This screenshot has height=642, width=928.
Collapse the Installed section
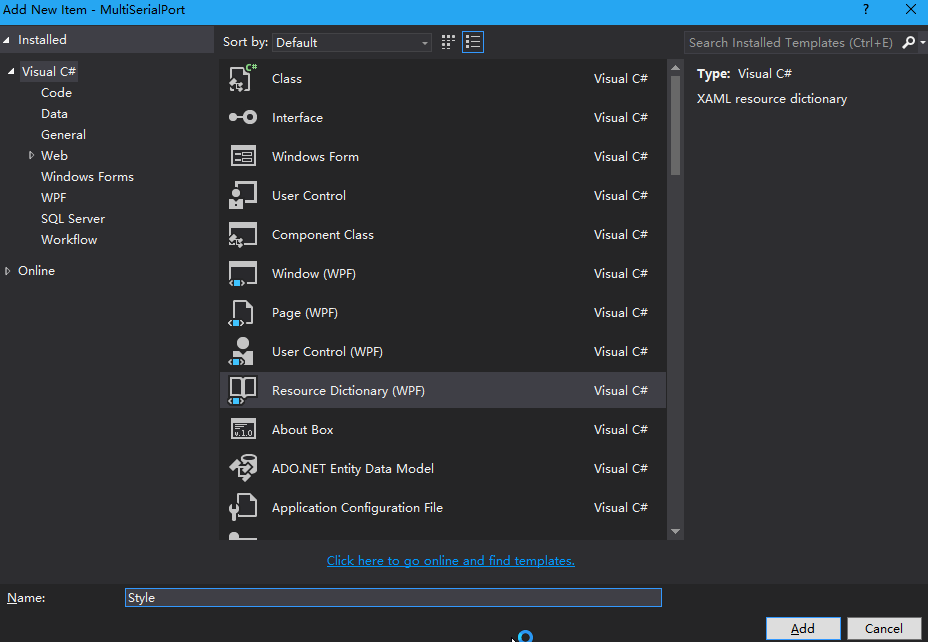point(7,40)
